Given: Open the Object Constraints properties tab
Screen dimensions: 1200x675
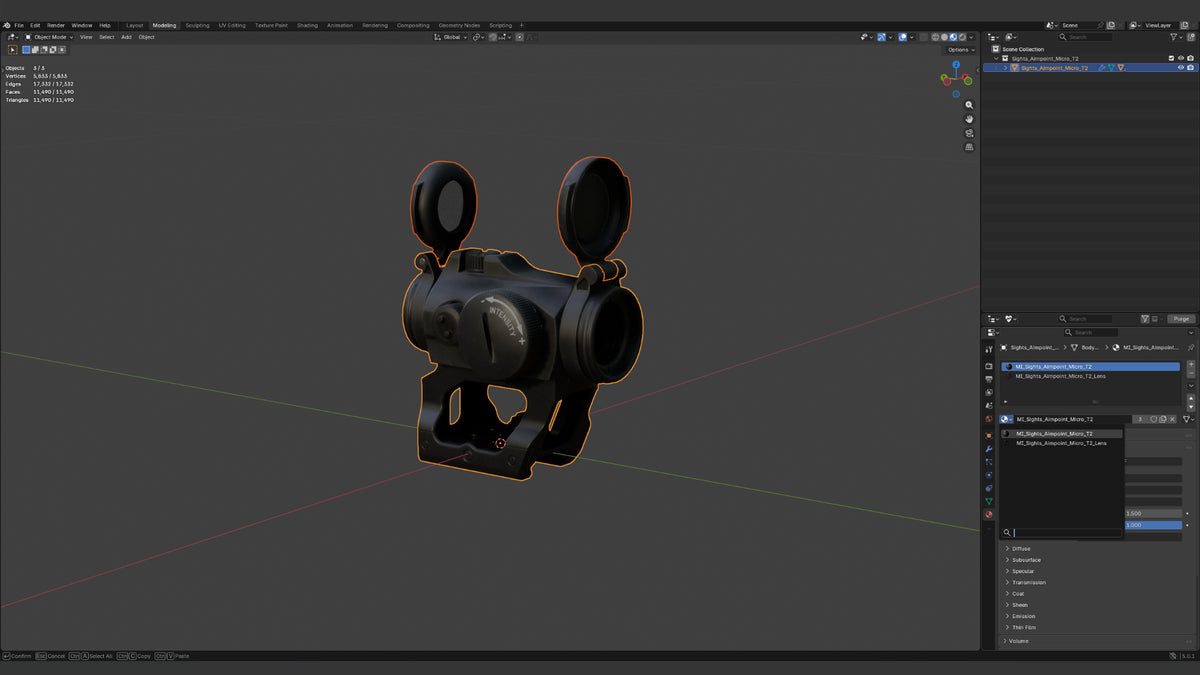Looking at the screenshot, I should click(989, 488).
